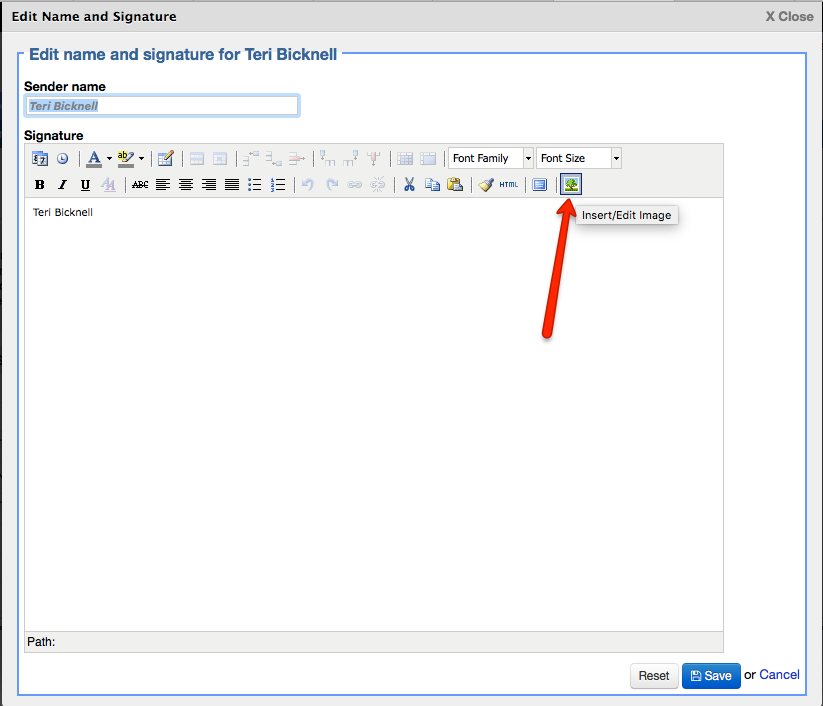Click inside the Sender name field
This screenshot has height=706, width=823.
[161, 105]
